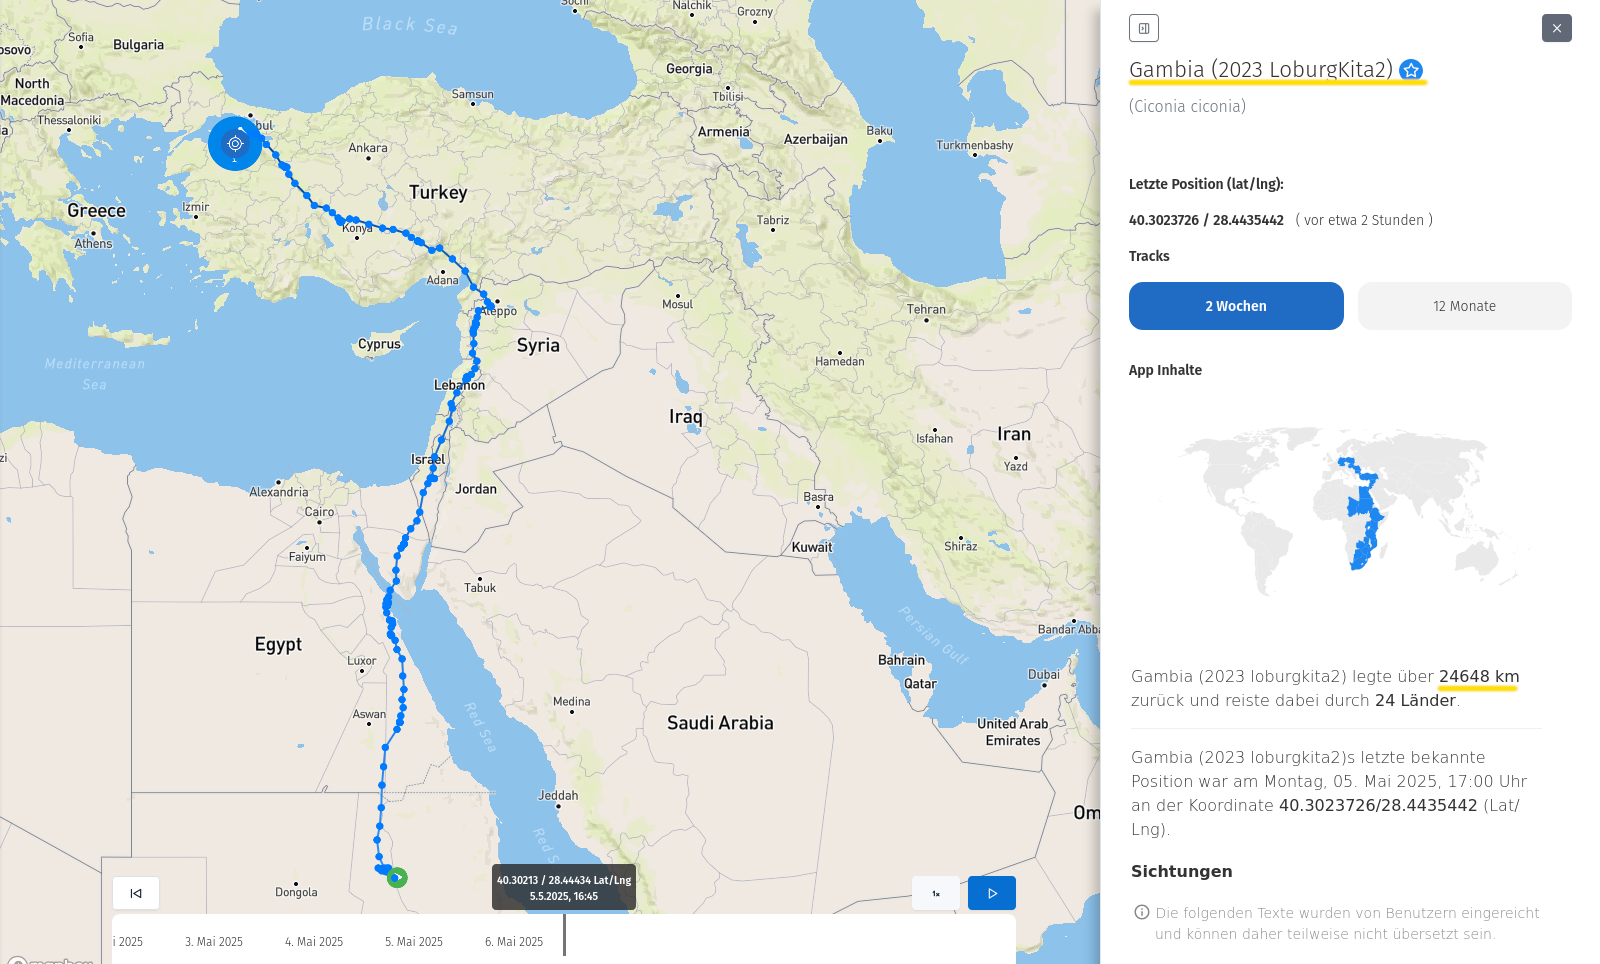Switch to the 12 Monate track range

click(x=1464, y=306)
